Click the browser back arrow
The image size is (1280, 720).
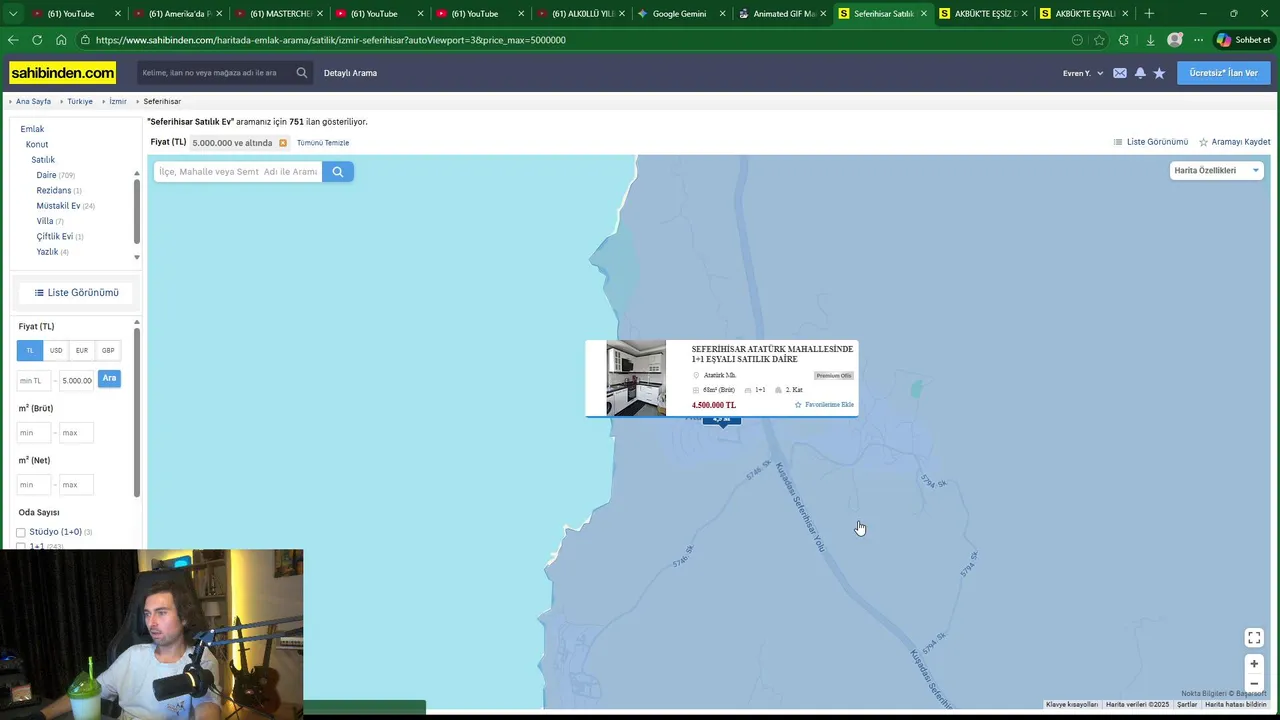tap(13, 40)
